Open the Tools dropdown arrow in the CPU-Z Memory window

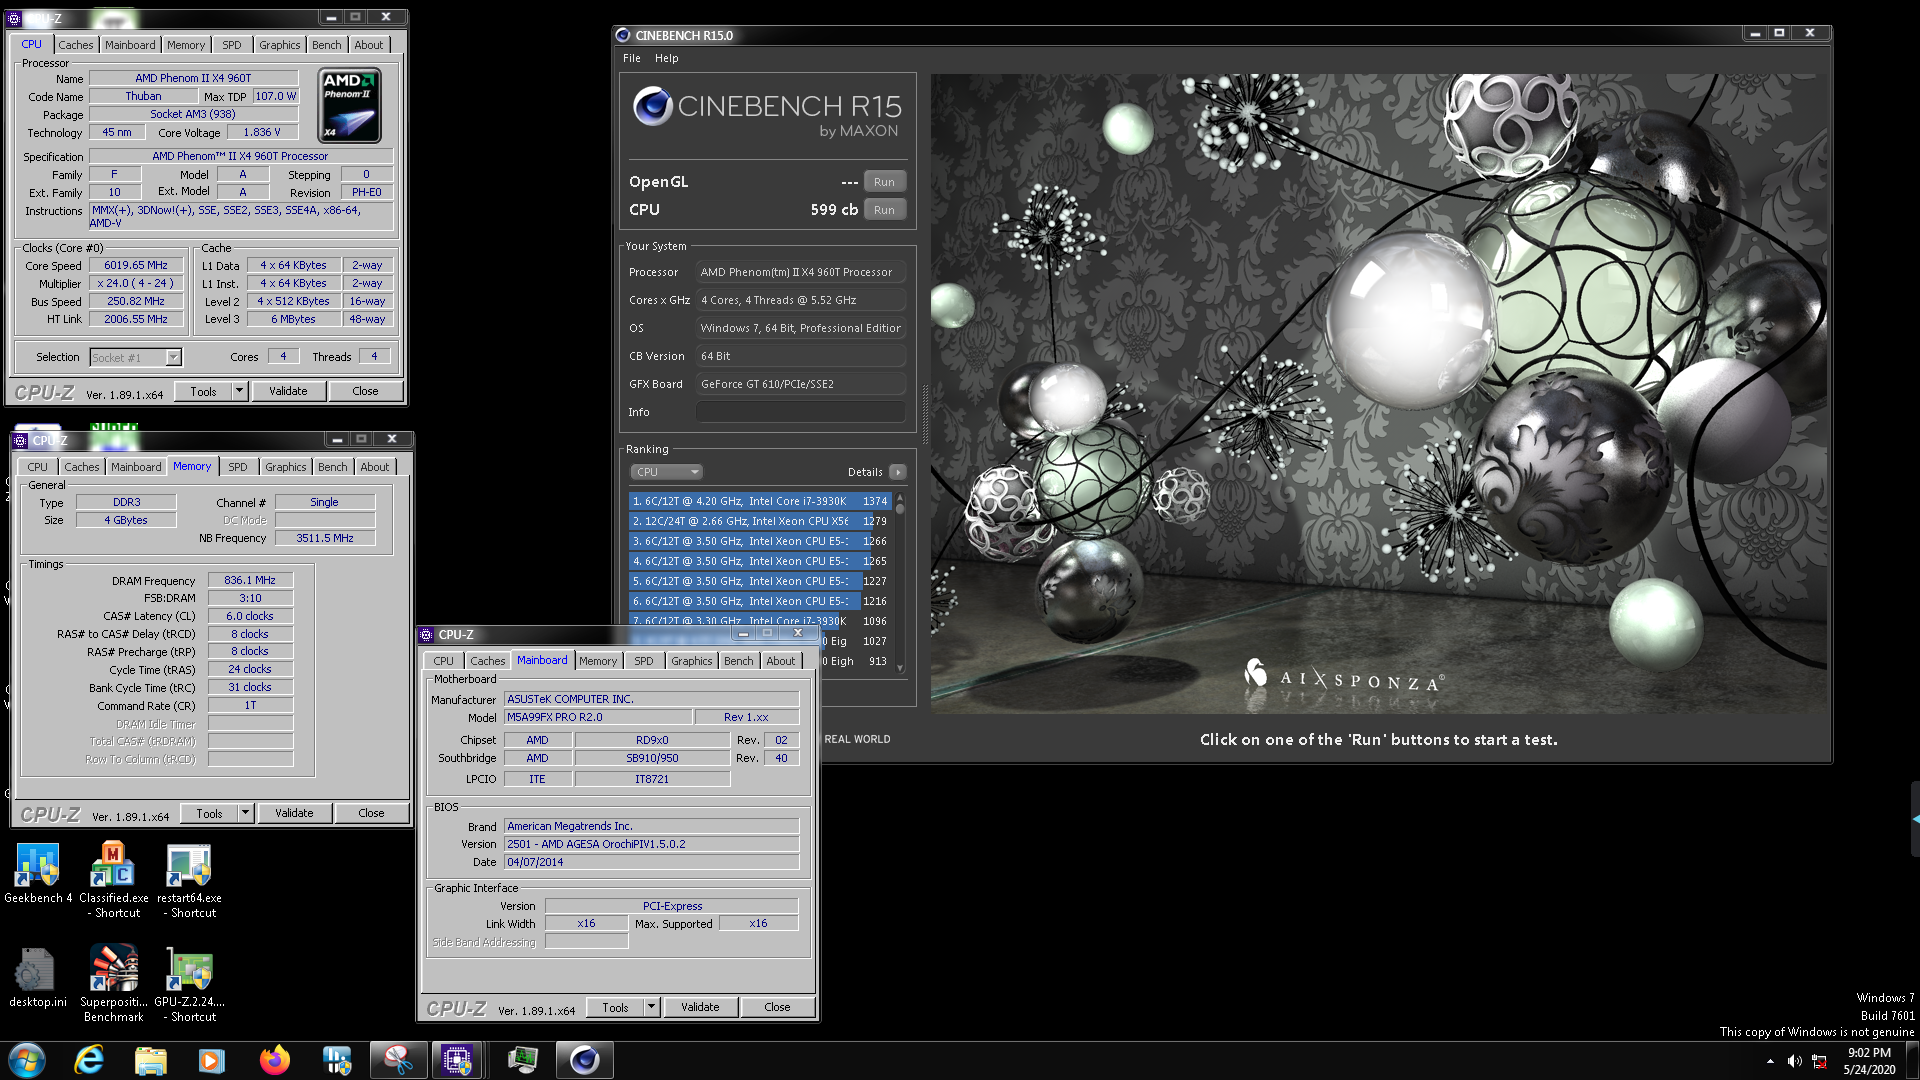pos(245,813)
